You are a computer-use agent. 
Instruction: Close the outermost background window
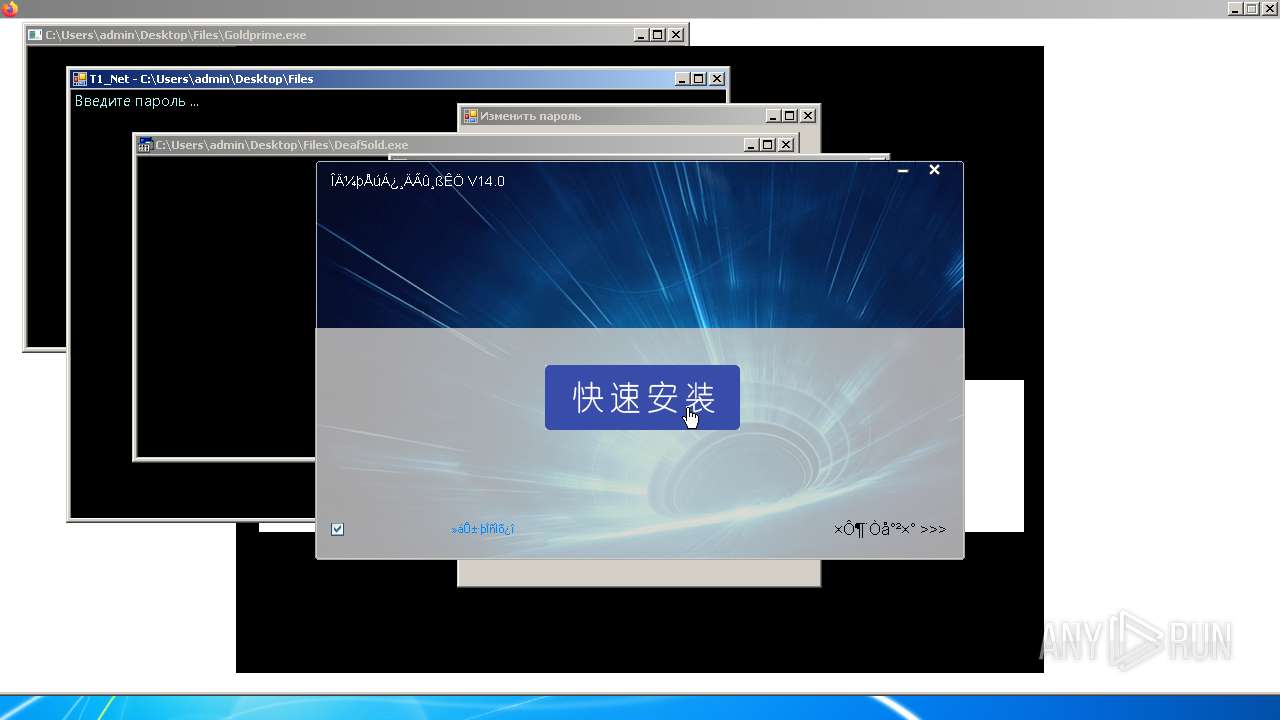click(x=1270, y=8)
